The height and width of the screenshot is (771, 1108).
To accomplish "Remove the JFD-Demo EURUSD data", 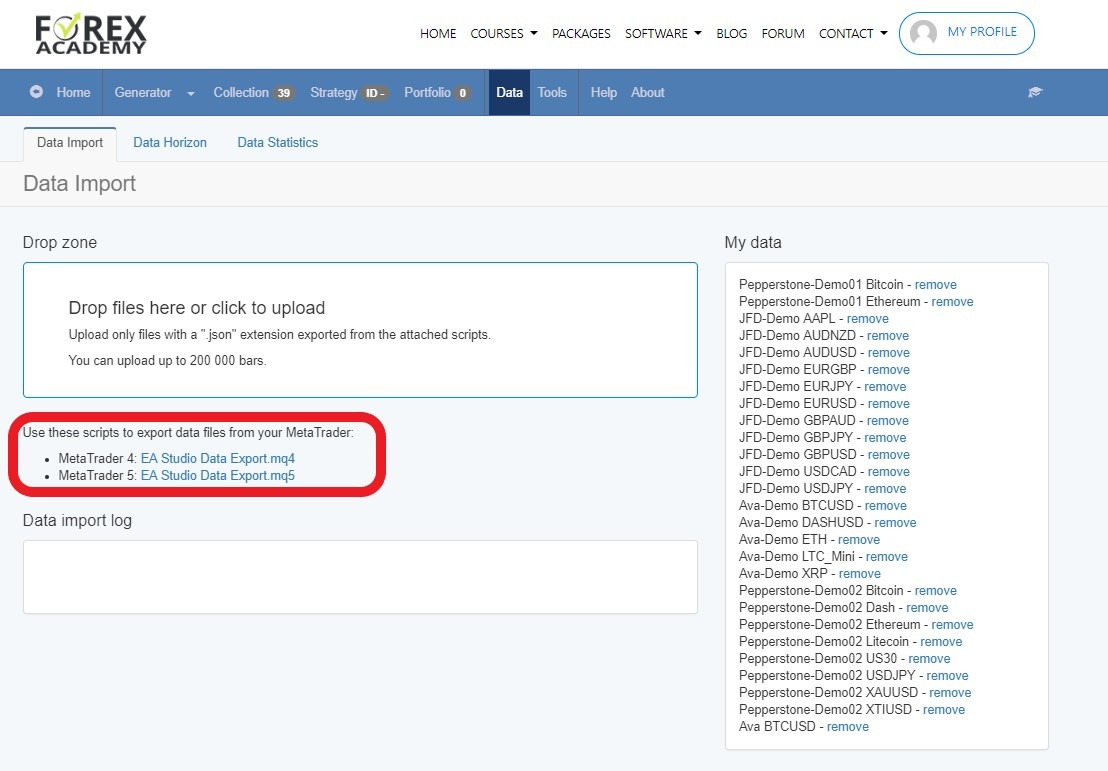I will [x=888, y=403].
